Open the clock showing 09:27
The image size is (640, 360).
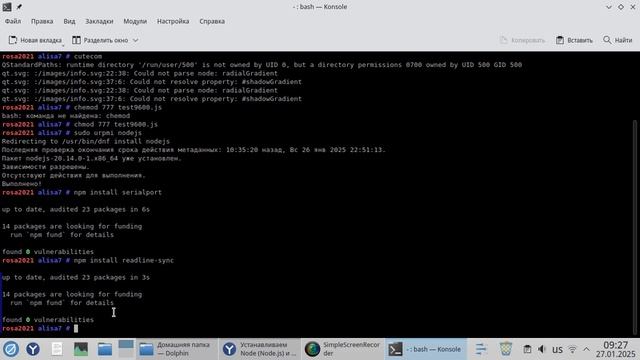point(615,349)
